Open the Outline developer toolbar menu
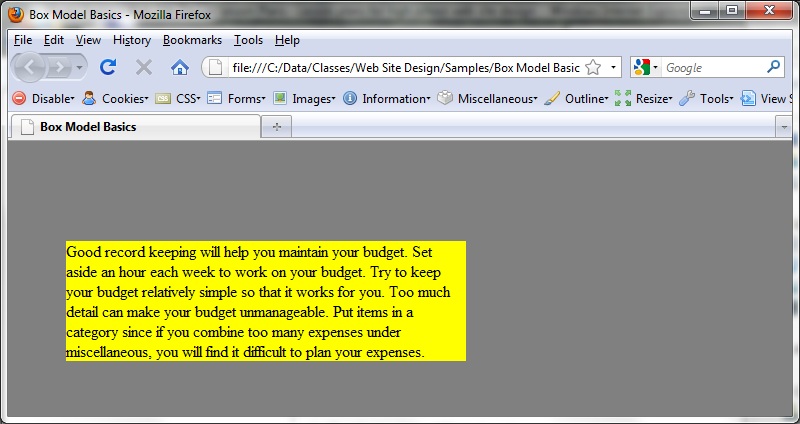Image resolution: width=800 pixels, height=424 pixels. (586, 98)
